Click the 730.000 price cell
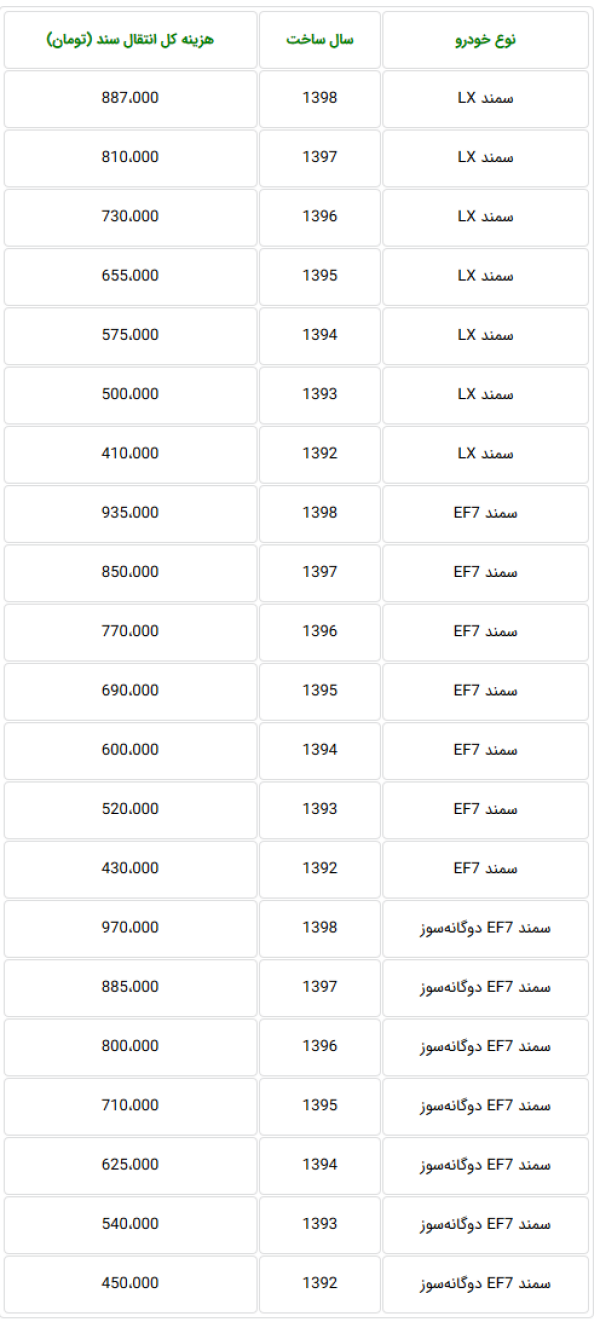Viewport: 600px width, 1322px height. pyautogui.click(x=130, y=217)
